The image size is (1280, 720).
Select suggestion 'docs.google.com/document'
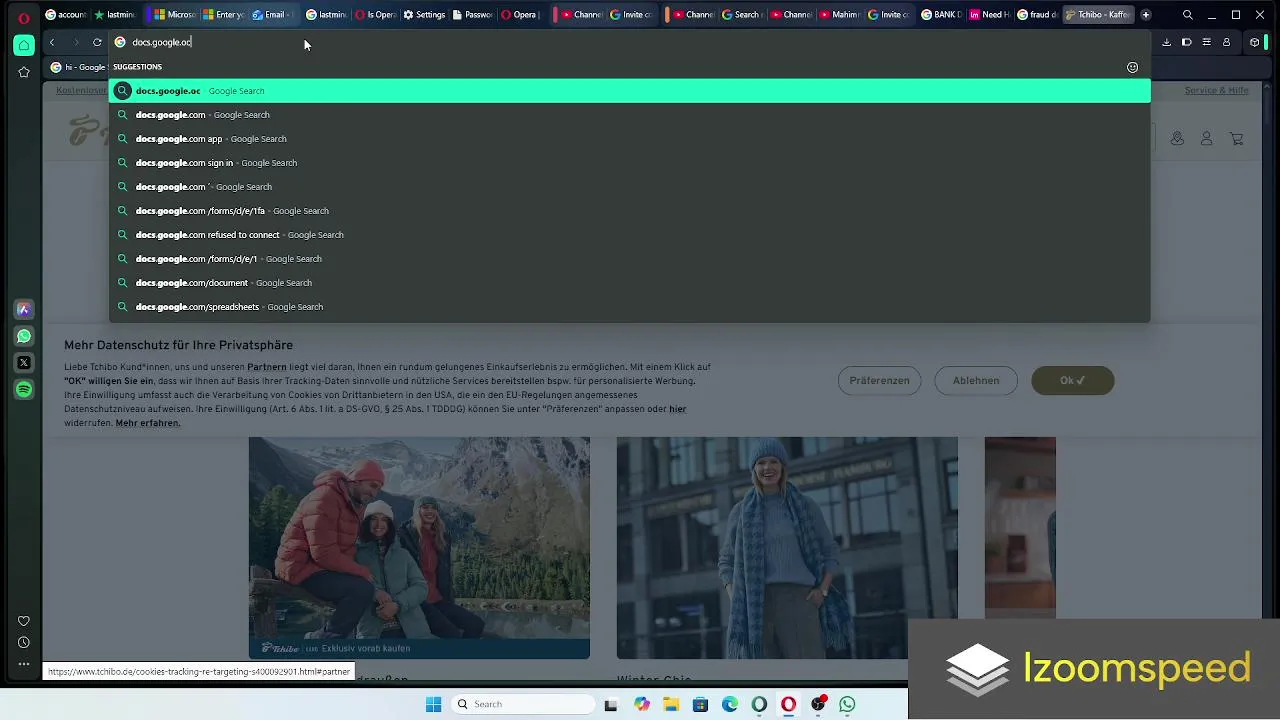tap(630, 283)
